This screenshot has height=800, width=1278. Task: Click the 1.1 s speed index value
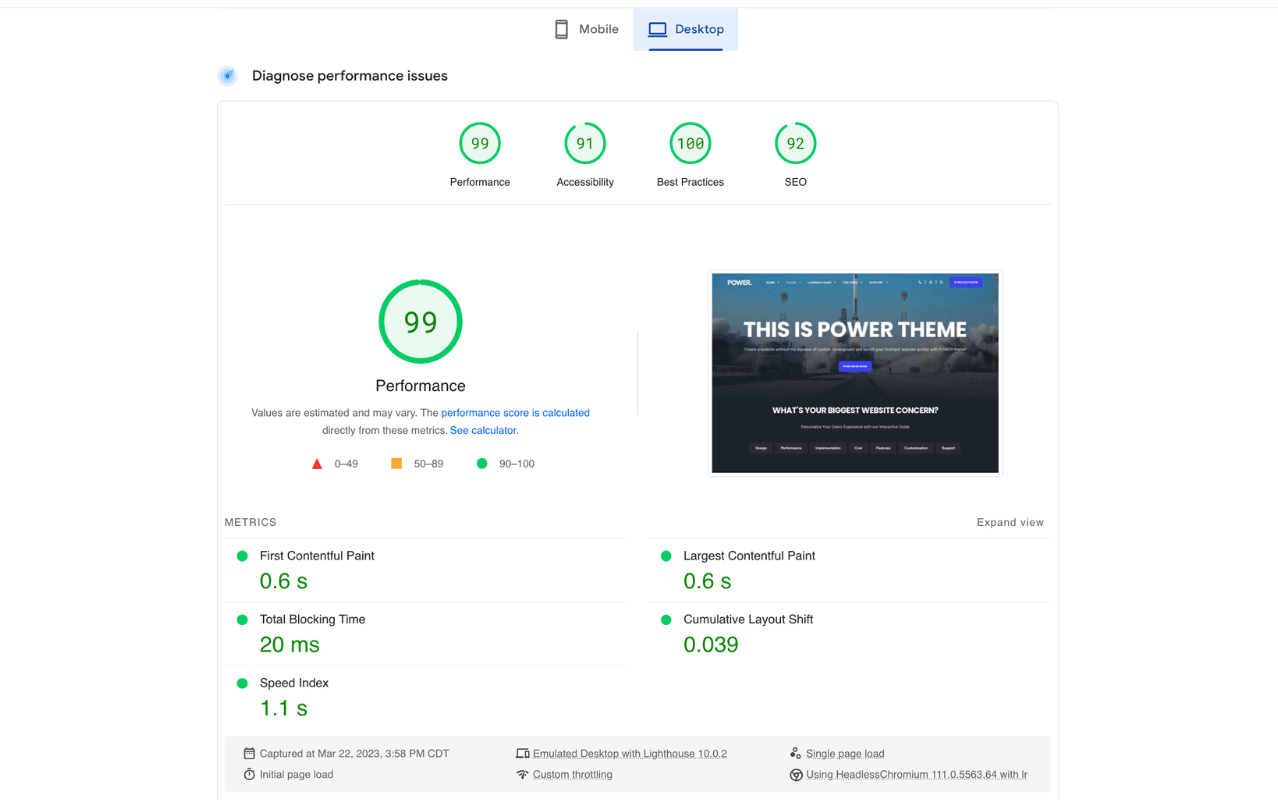284,709
